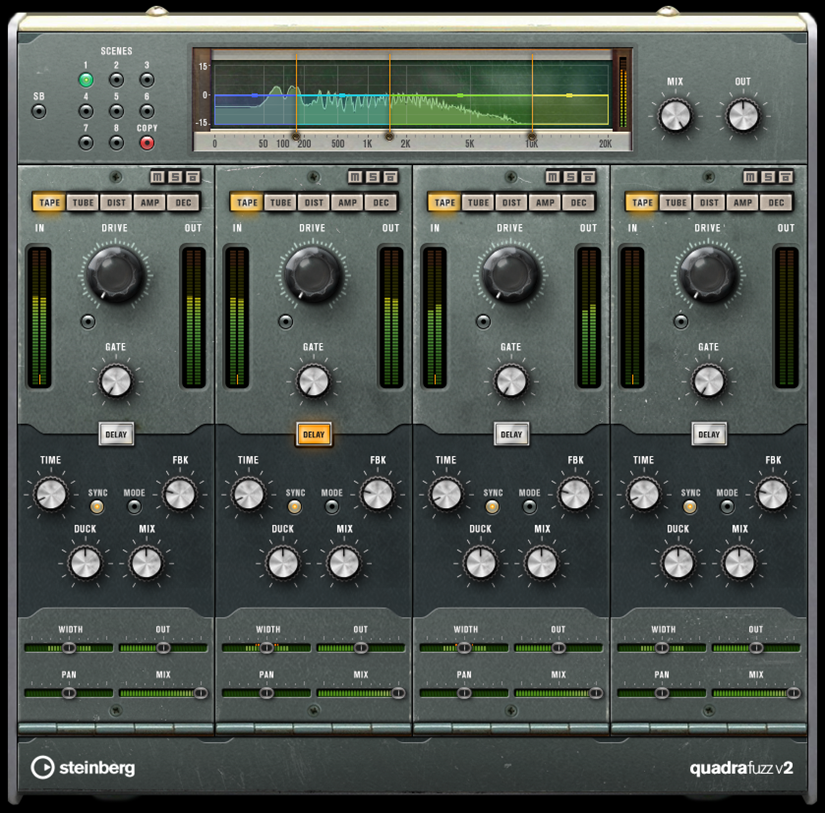Click the crossover handle between 1K and 2K
The height and width of the screenshot is (813, 825).
[389, 136]
